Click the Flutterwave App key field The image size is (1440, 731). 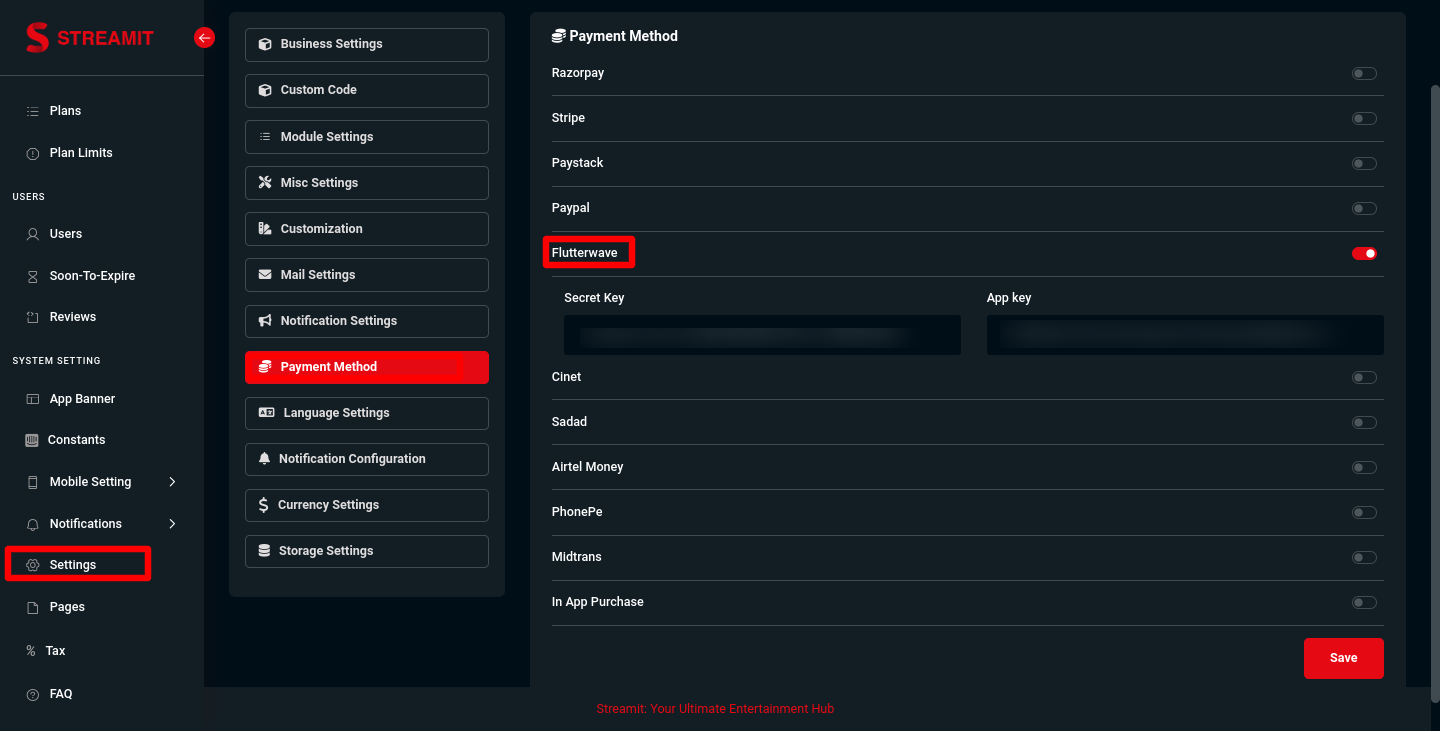pyautogui.click(x=1185, y=335)
